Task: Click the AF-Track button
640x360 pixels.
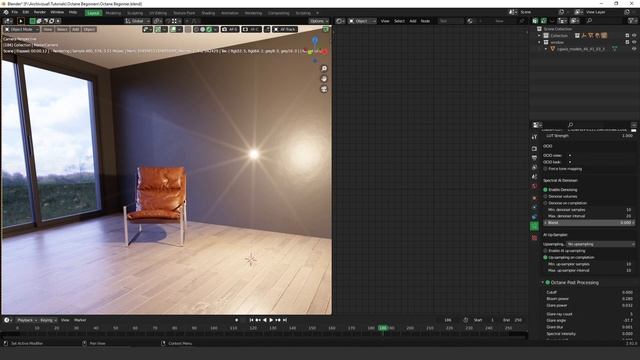Action: [x=284, y=29]
